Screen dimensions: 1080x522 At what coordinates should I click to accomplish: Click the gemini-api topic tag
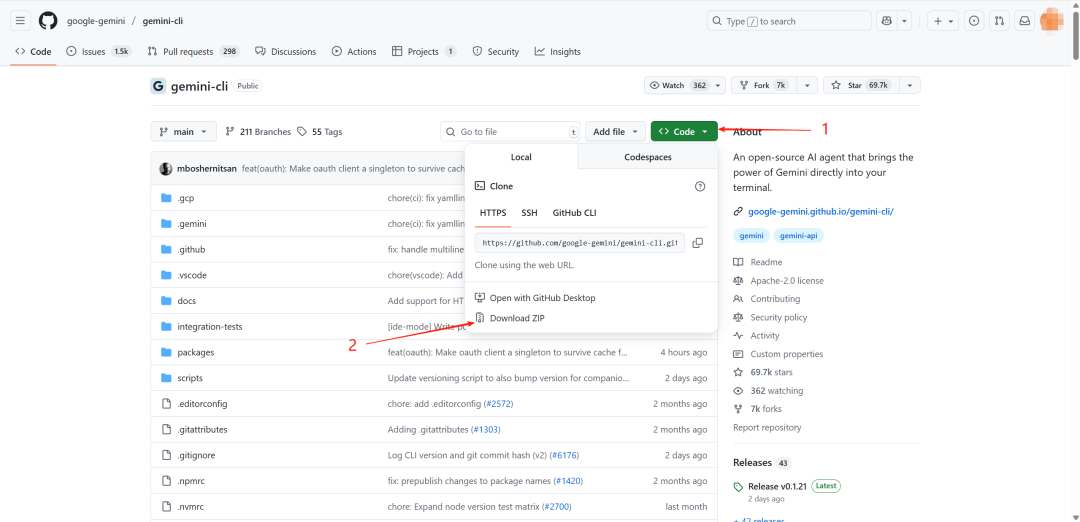(x=799, y=236)
